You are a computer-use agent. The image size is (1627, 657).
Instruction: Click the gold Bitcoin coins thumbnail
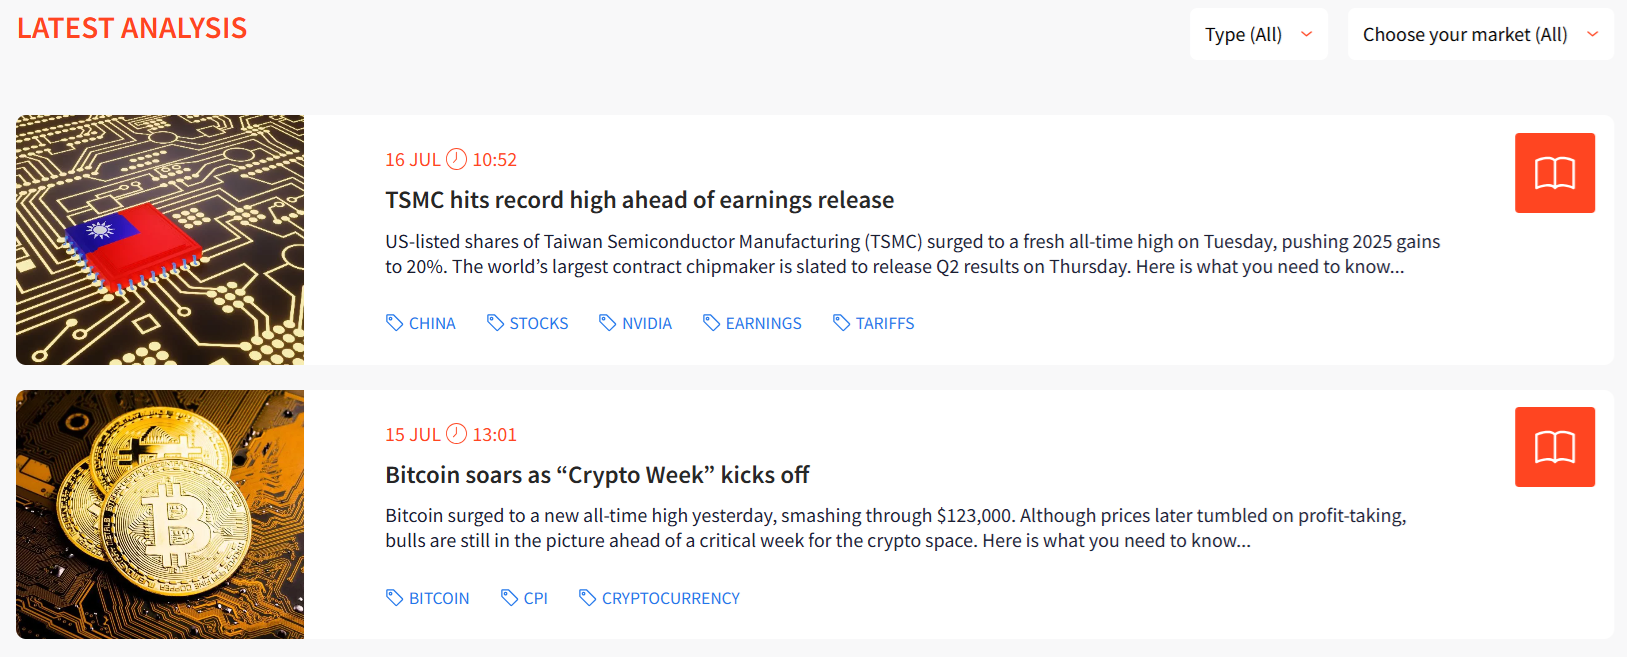[x=160, y=514]
